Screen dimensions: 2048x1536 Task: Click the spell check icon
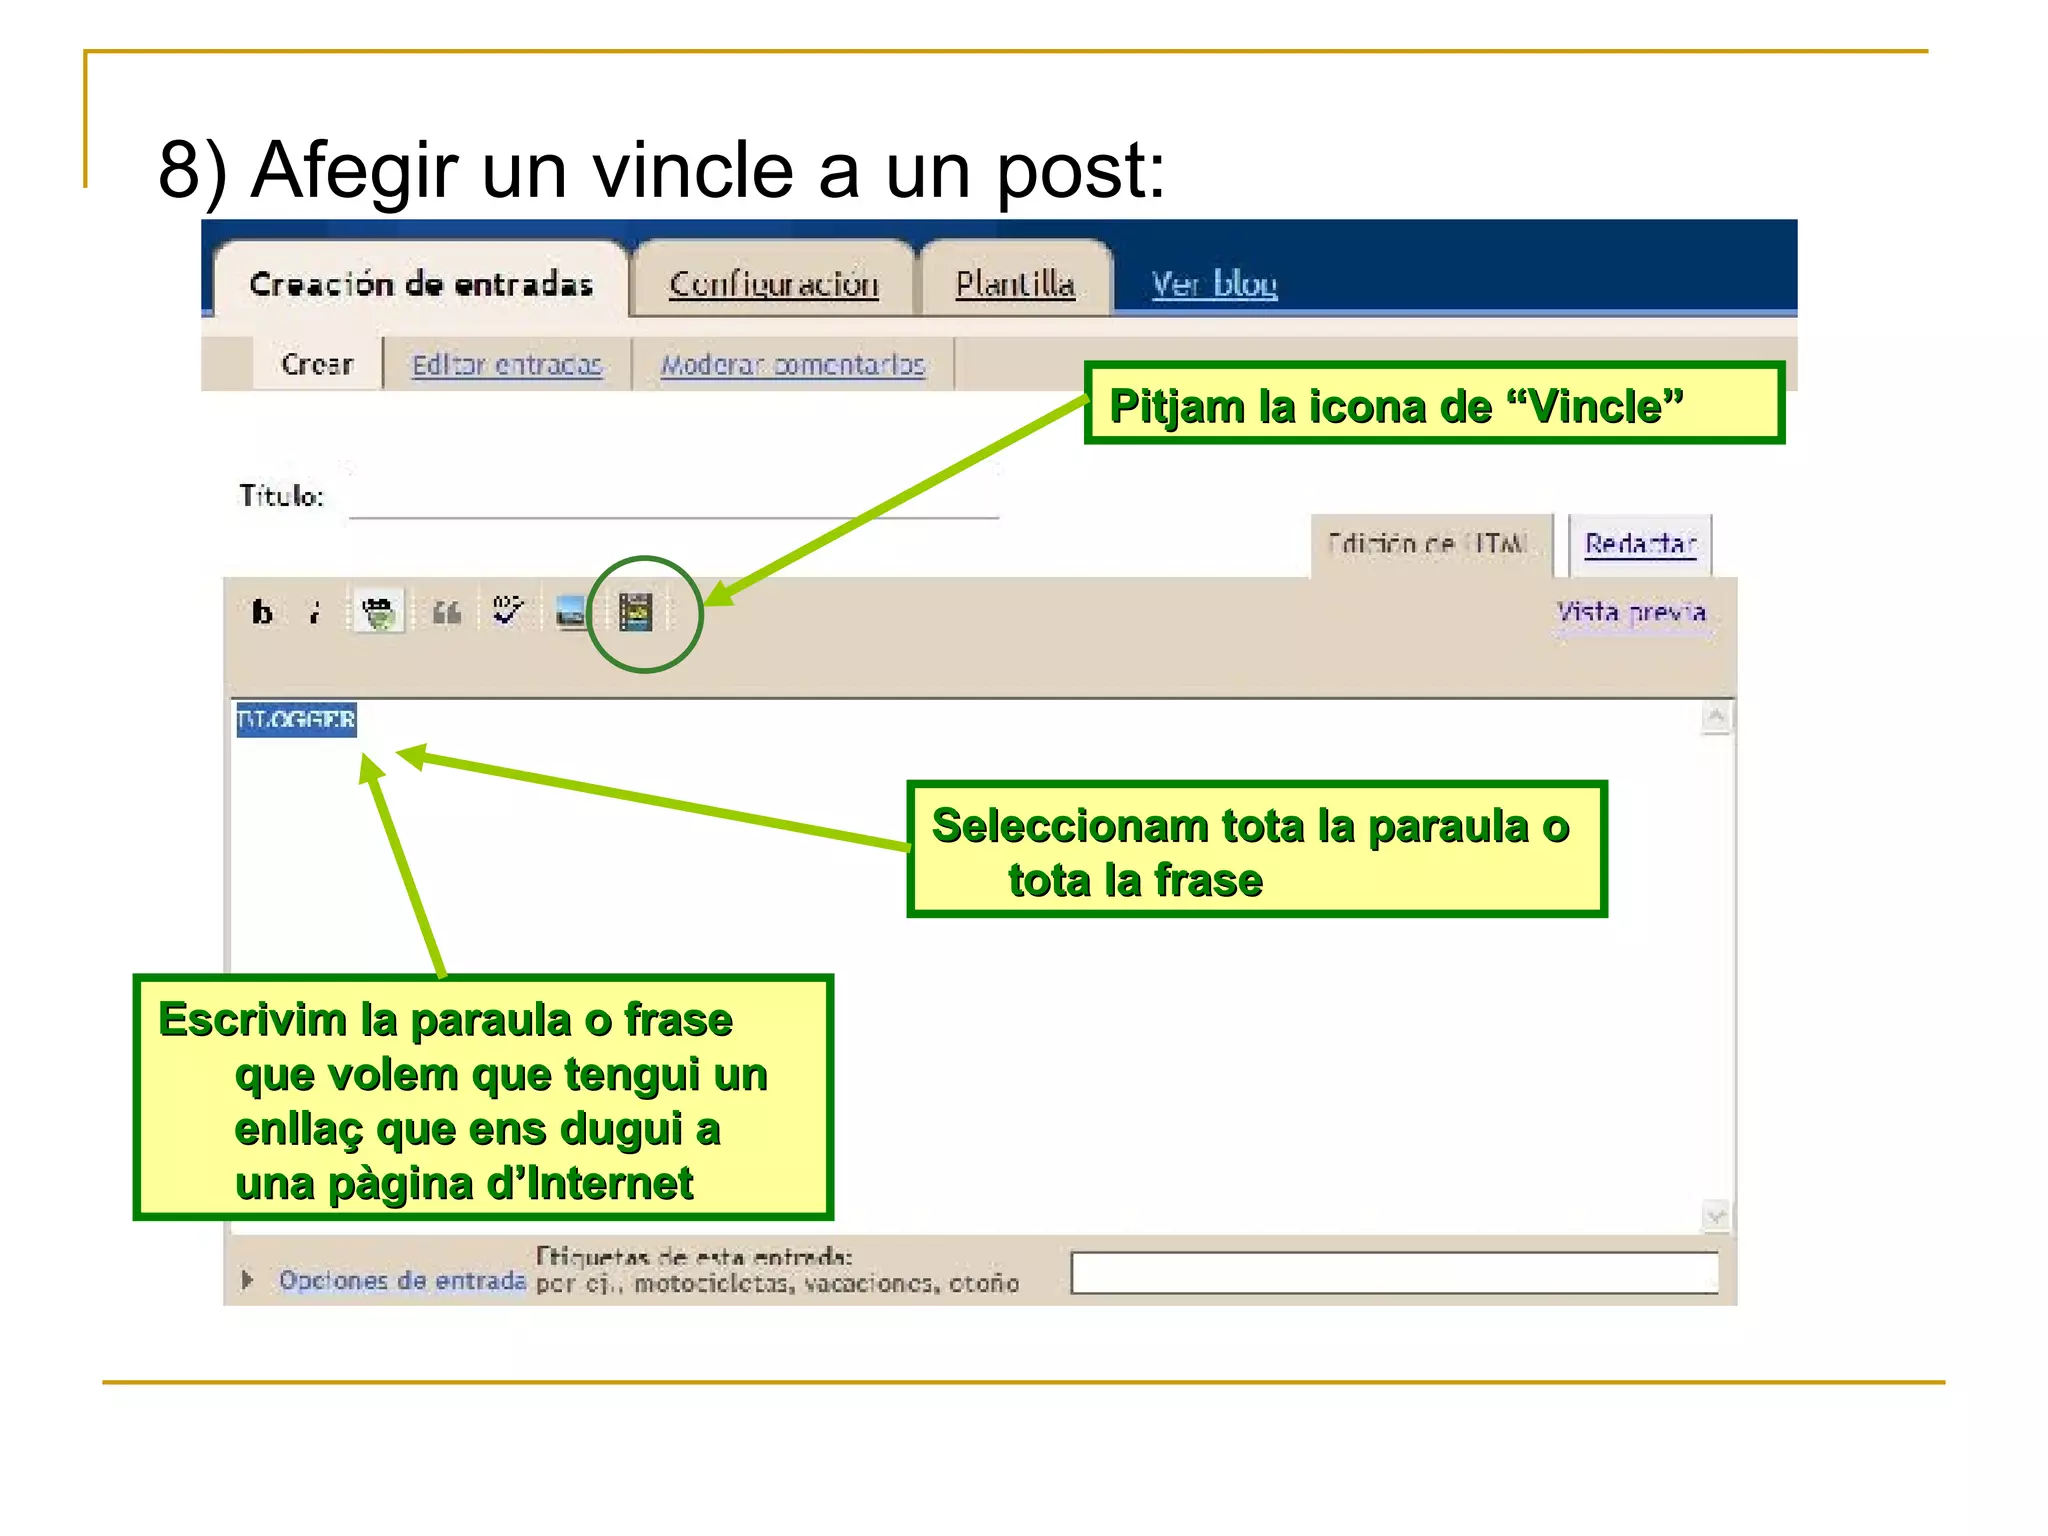[x=508, y=610]
